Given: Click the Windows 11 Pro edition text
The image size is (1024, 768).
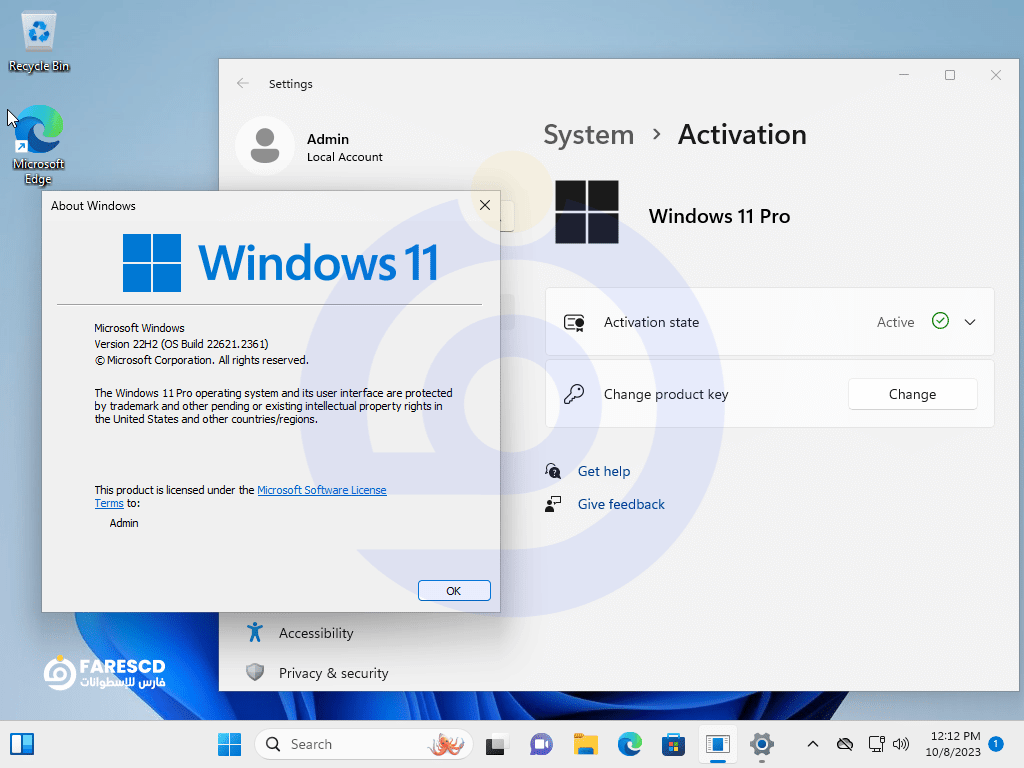Looking at the screenshot, I should [719, 216].
